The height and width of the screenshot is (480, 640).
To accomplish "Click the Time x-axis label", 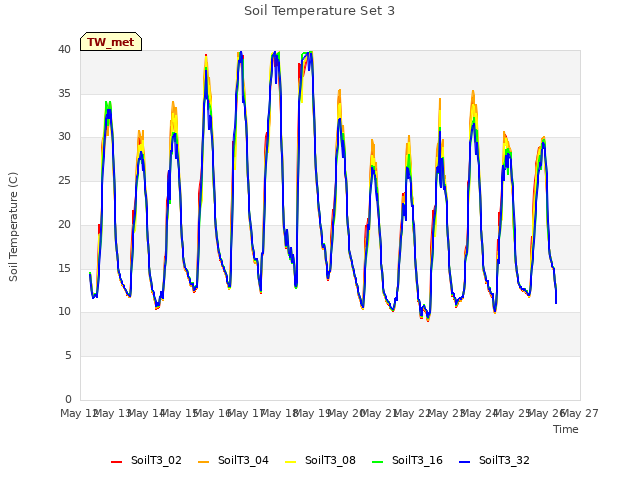I will [x=566, y=429].
